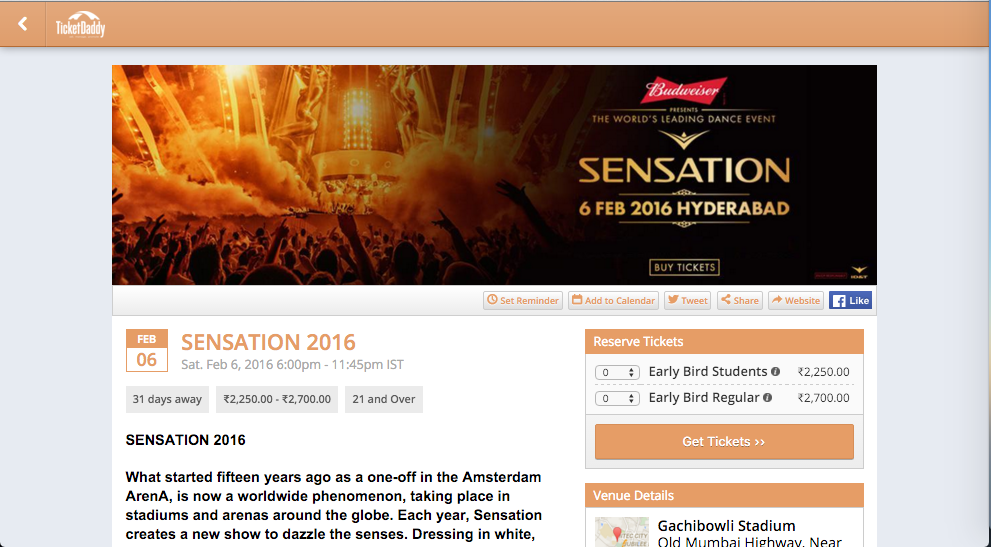Click the Get Tickets button
Viewport: 991px width, 547px height.
tap(724, 441)
